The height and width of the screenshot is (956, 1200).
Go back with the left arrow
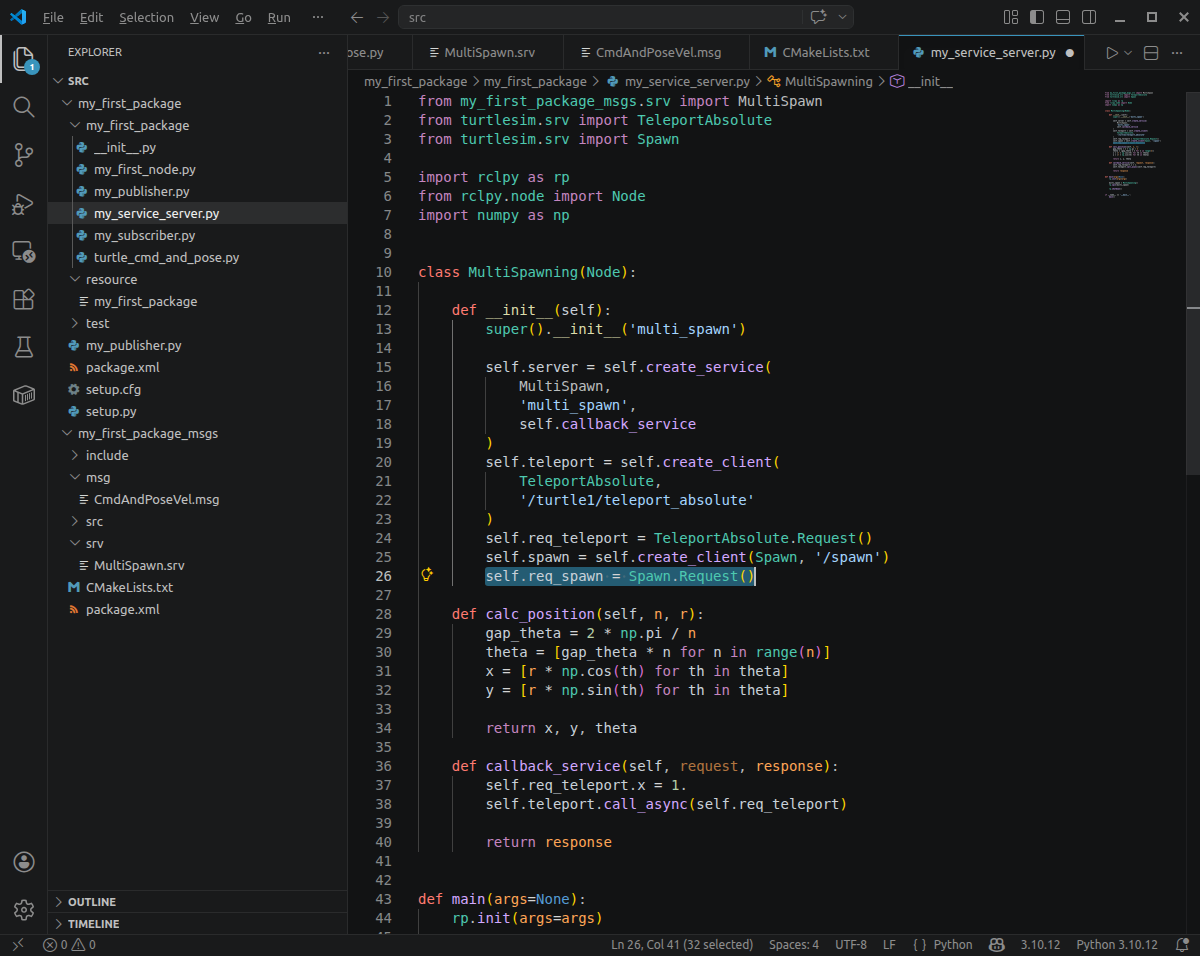point(357,17)
